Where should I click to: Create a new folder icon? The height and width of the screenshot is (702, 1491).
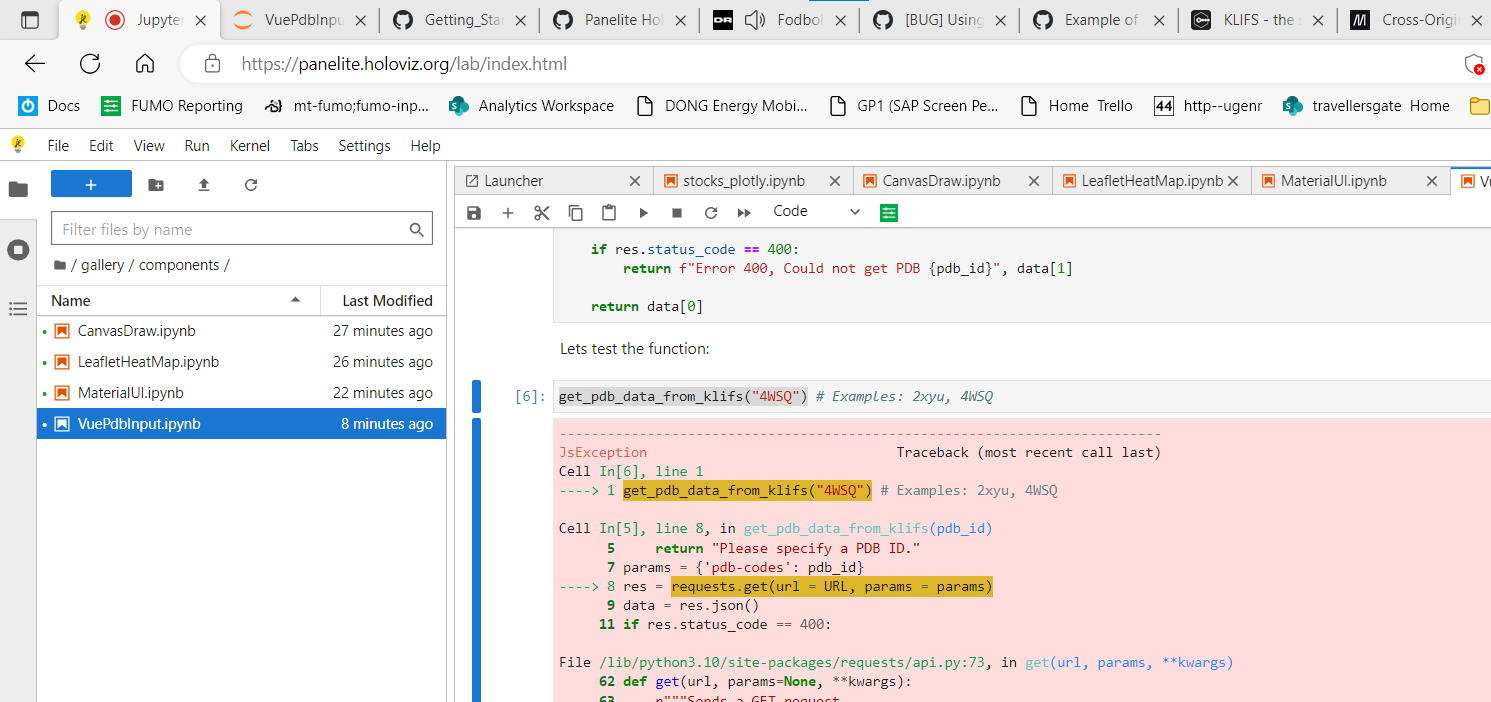click(x=156, y=185)
